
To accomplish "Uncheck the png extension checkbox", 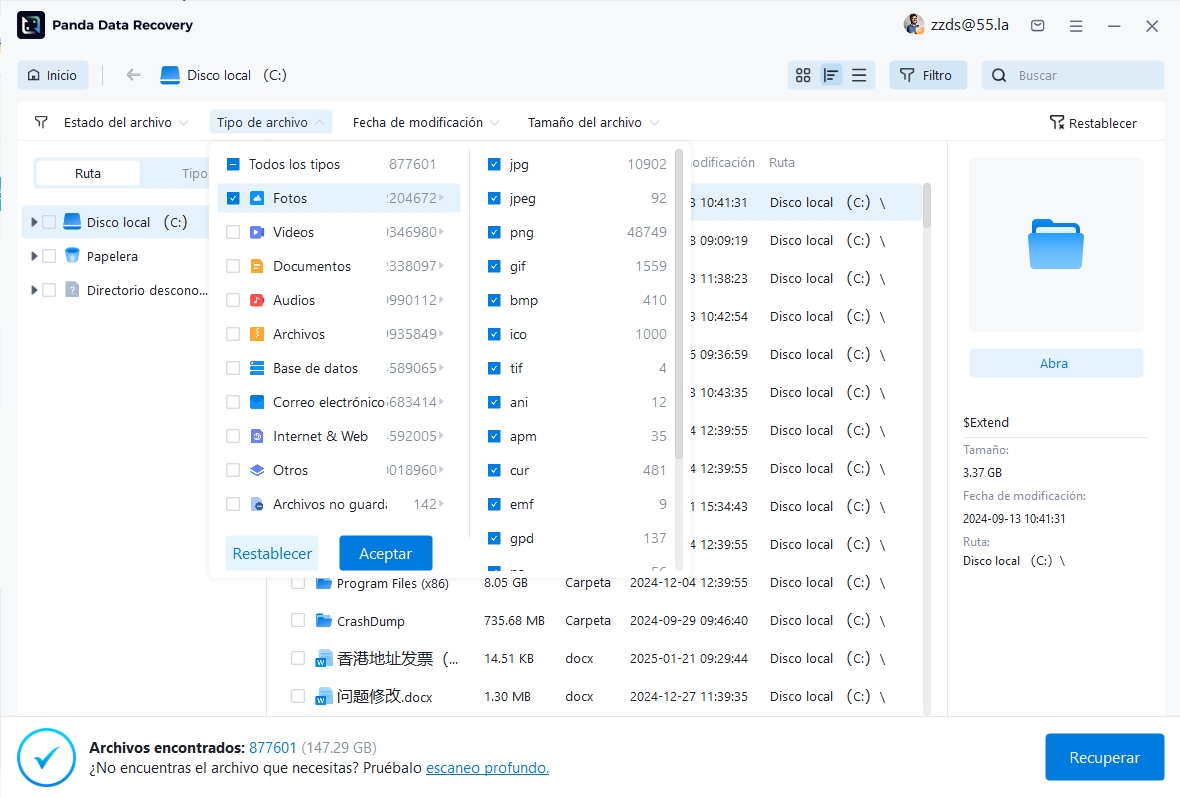I will click(x=494, y=232).
